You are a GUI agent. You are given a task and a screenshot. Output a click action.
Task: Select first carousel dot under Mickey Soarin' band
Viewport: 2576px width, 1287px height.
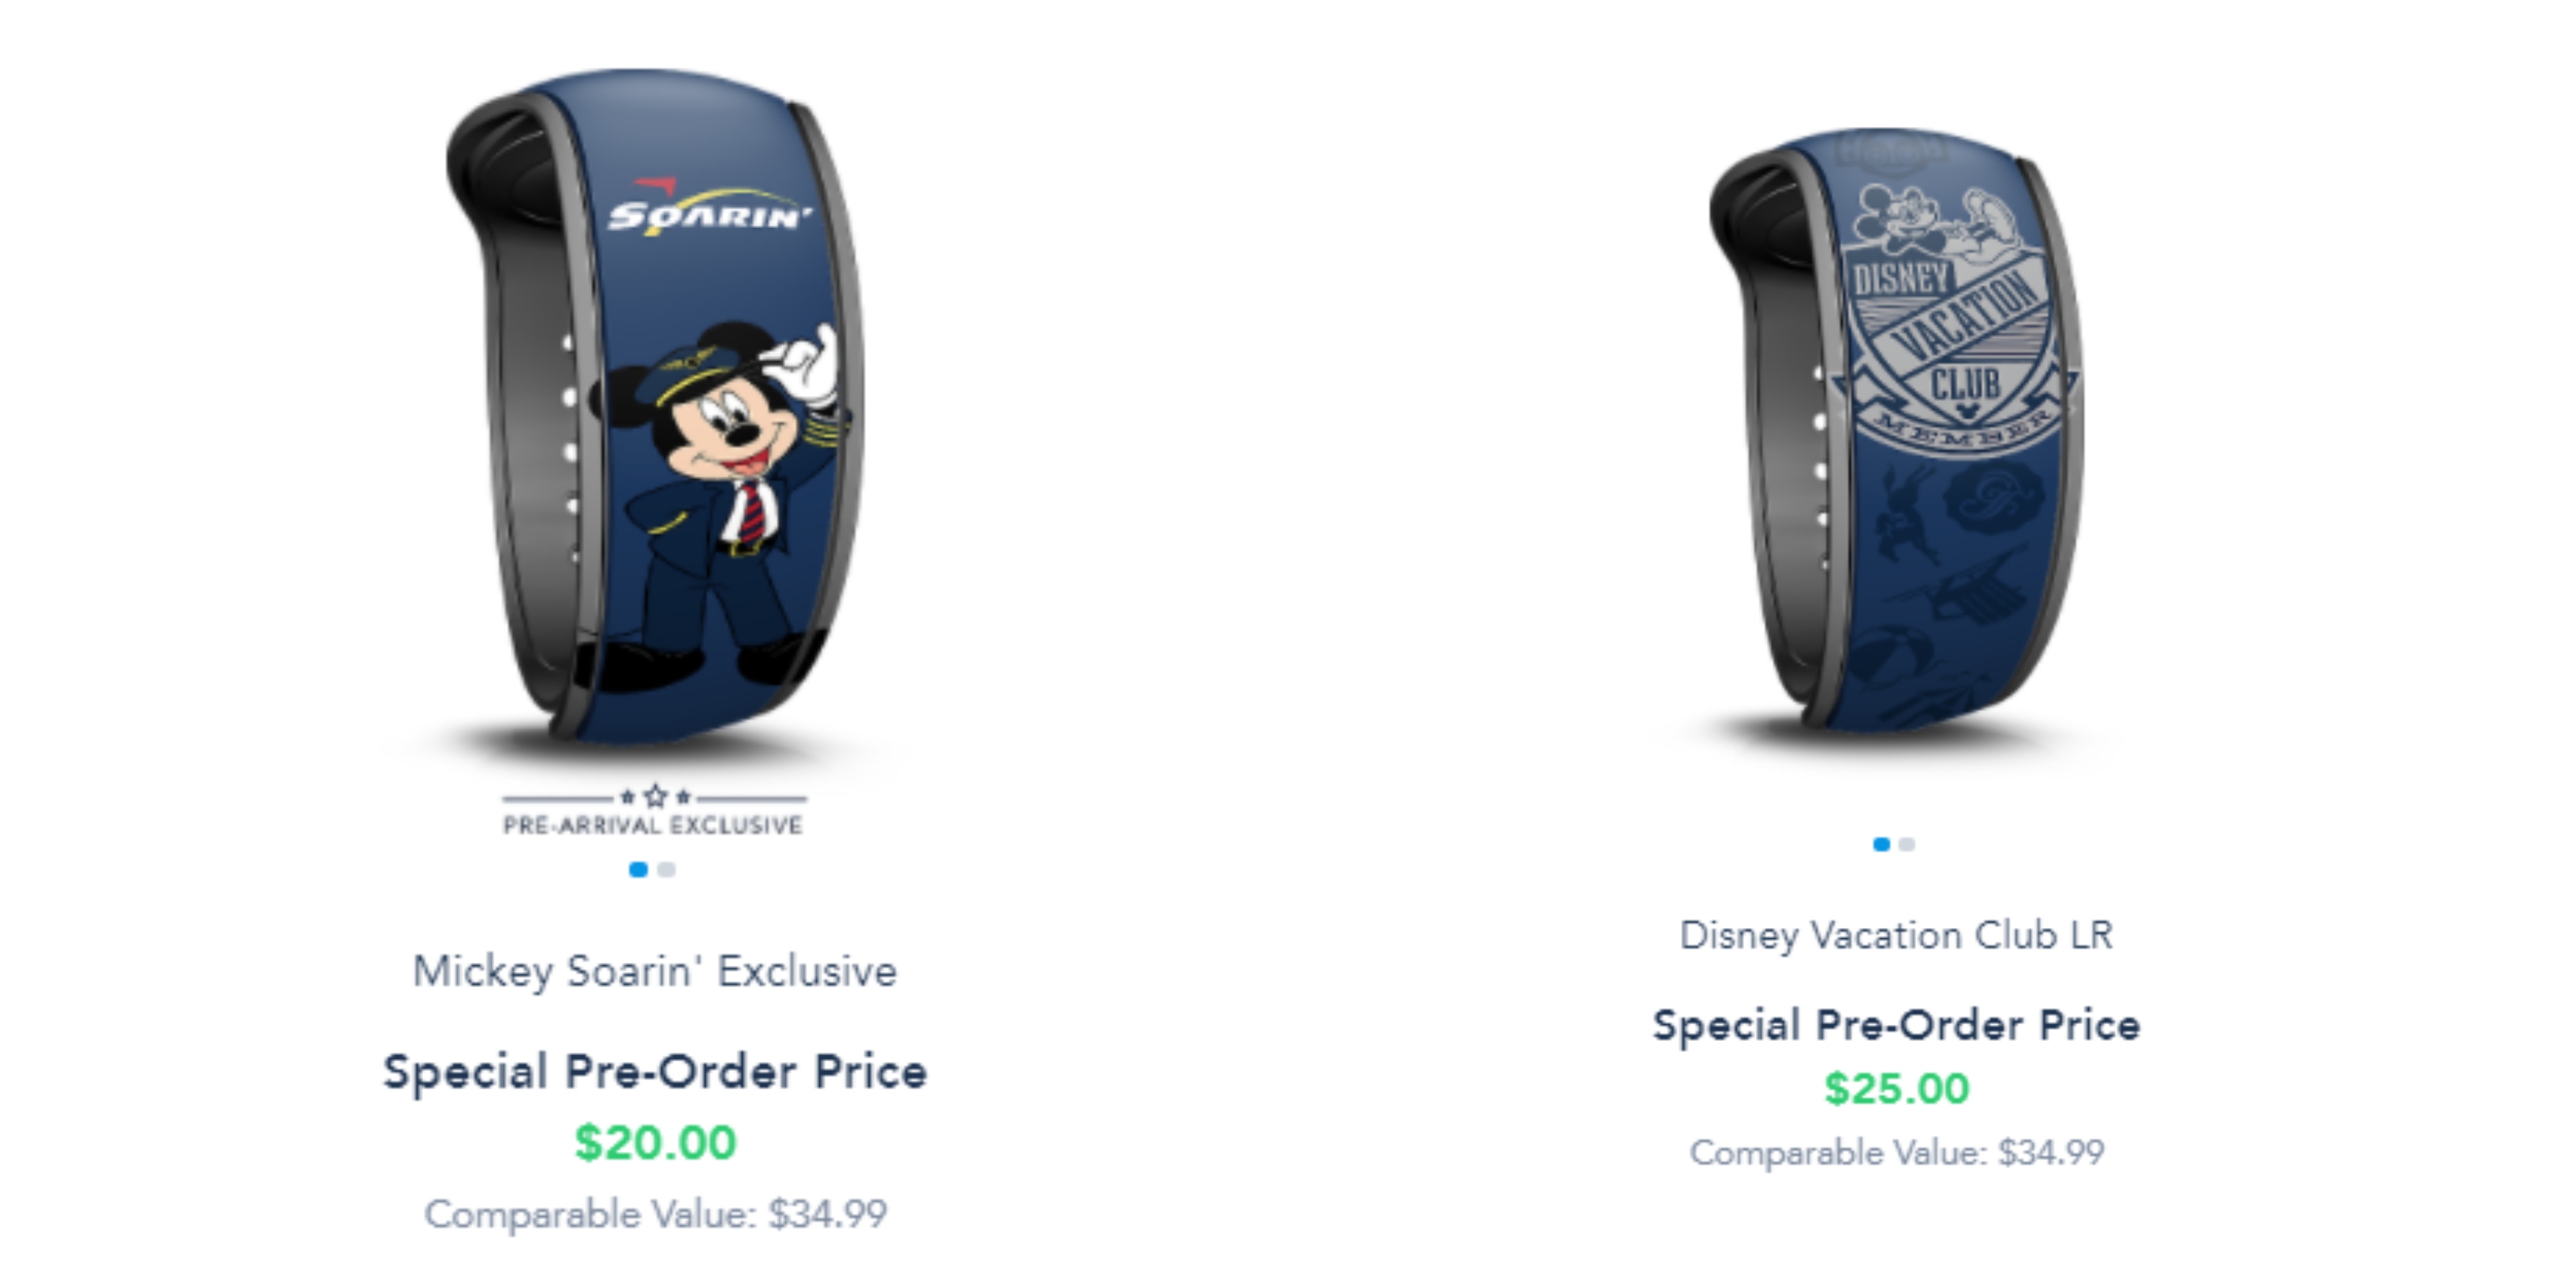638,870
